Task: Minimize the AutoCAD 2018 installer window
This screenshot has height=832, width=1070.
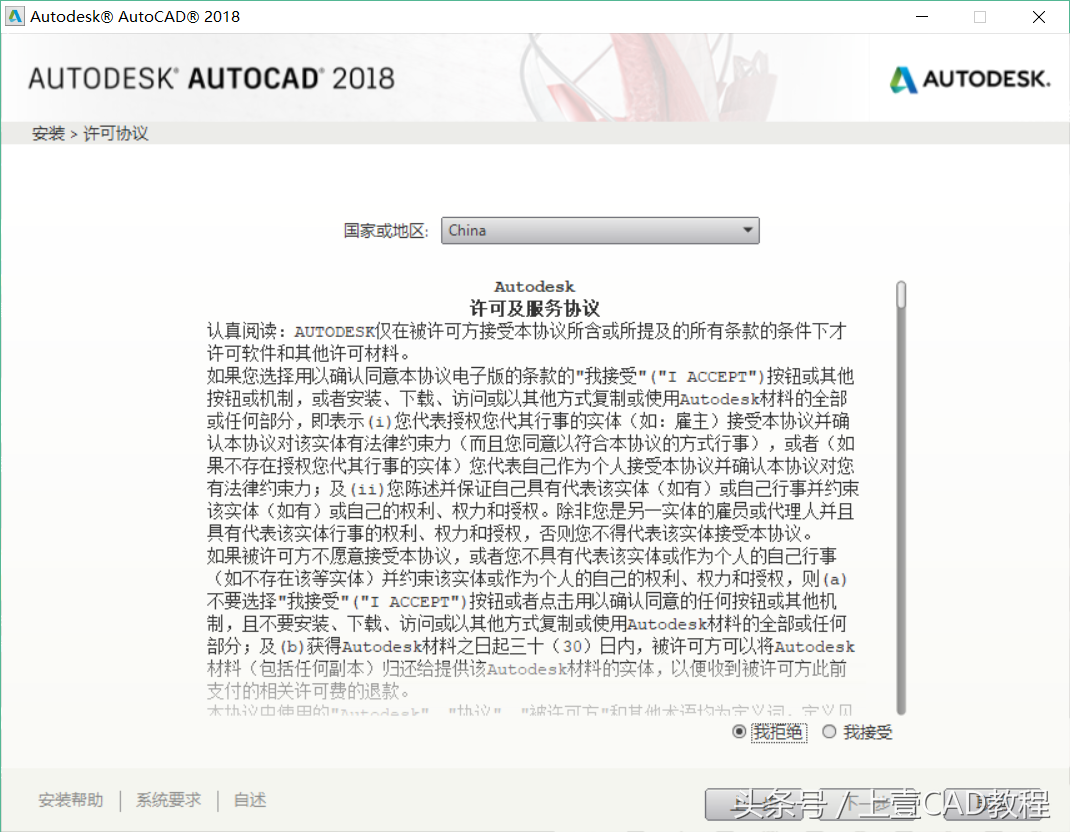Action: point(922,16)
